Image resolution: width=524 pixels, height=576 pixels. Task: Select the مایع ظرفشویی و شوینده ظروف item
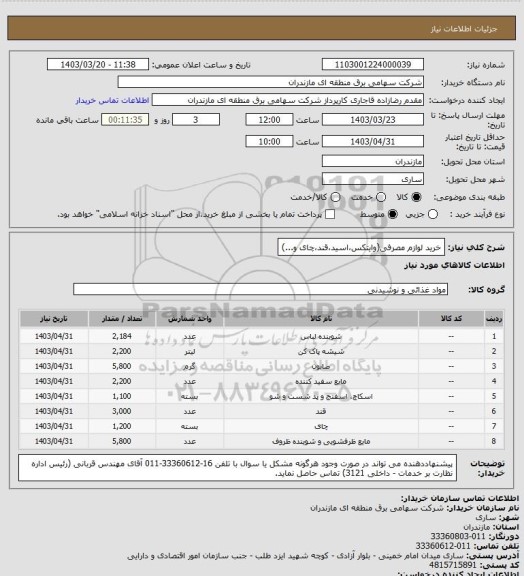coord(321,442)
